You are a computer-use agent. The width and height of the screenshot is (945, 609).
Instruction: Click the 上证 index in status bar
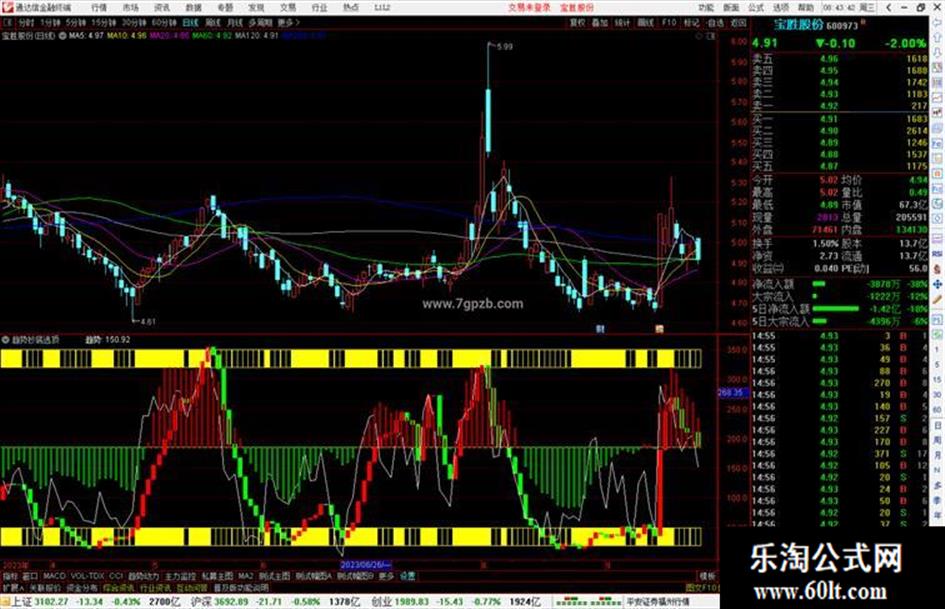click(21, 601)
